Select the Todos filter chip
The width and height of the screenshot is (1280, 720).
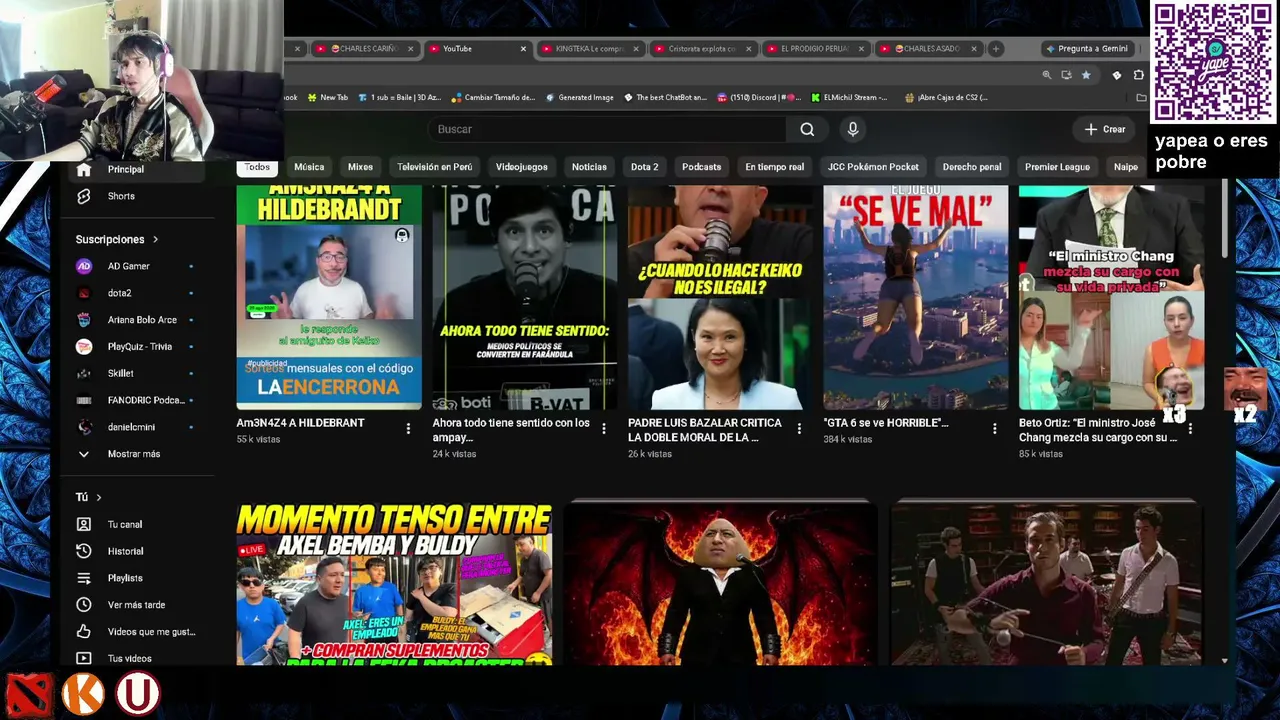[257, 167]
